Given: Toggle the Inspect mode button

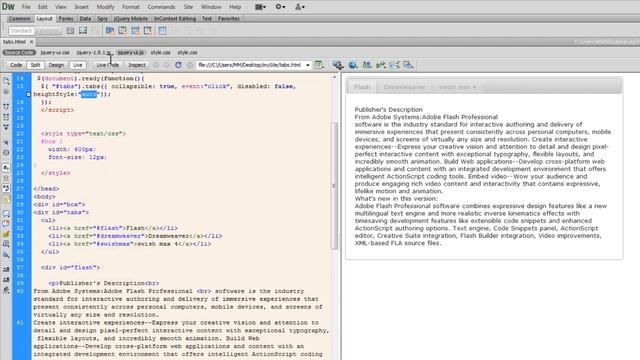Looking at the screenshot, I should click(x=137, y=65).
